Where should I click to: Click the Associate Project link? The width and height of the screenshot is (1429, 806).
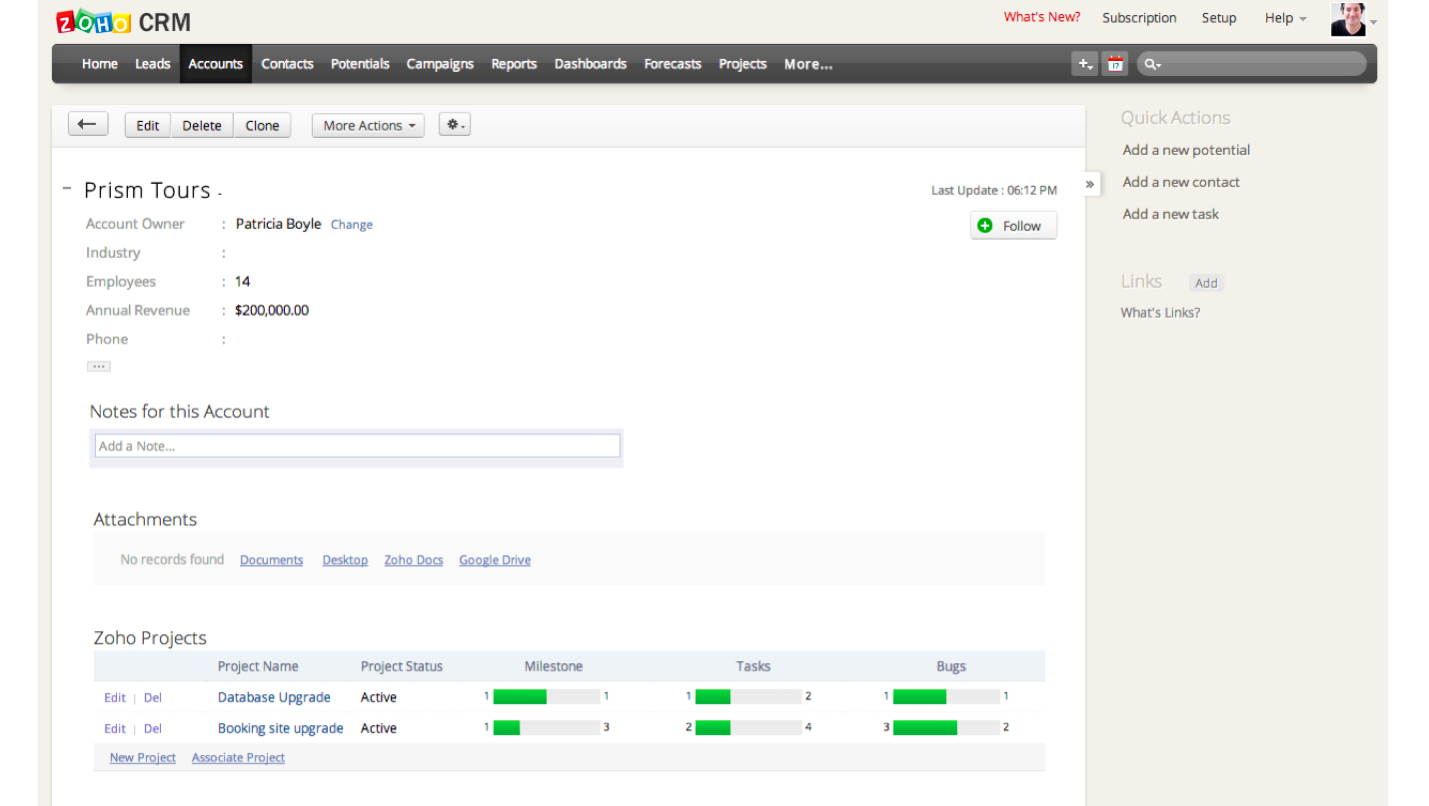click(238, 758)
